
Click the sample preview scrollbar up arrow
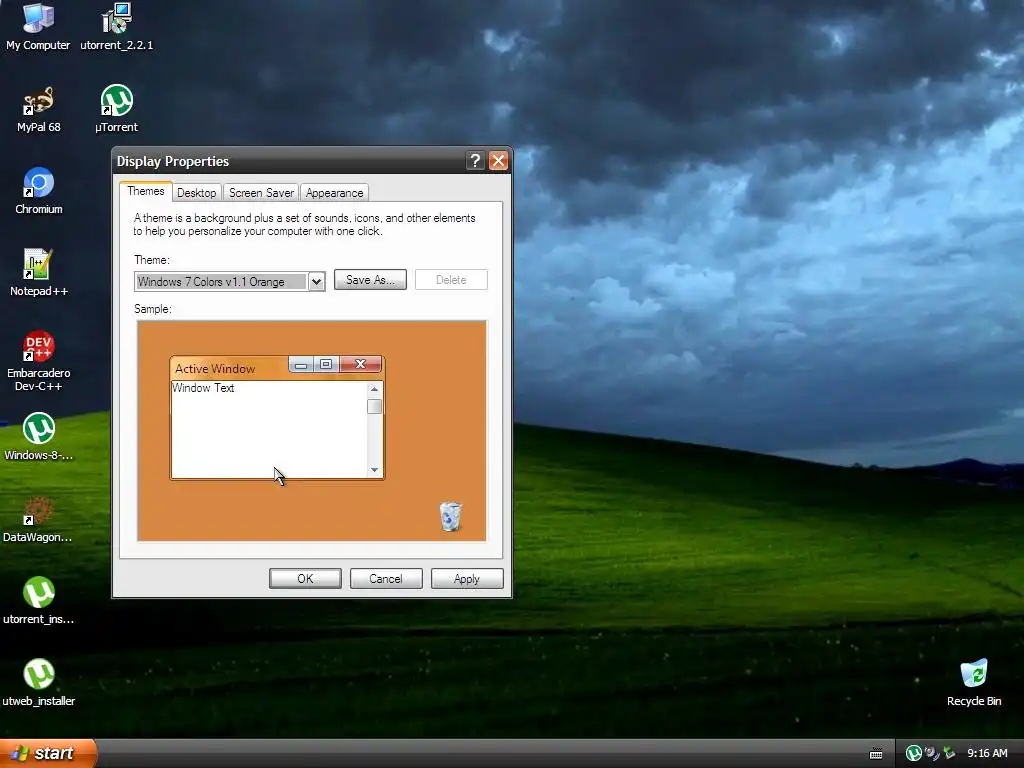[374, 389]
